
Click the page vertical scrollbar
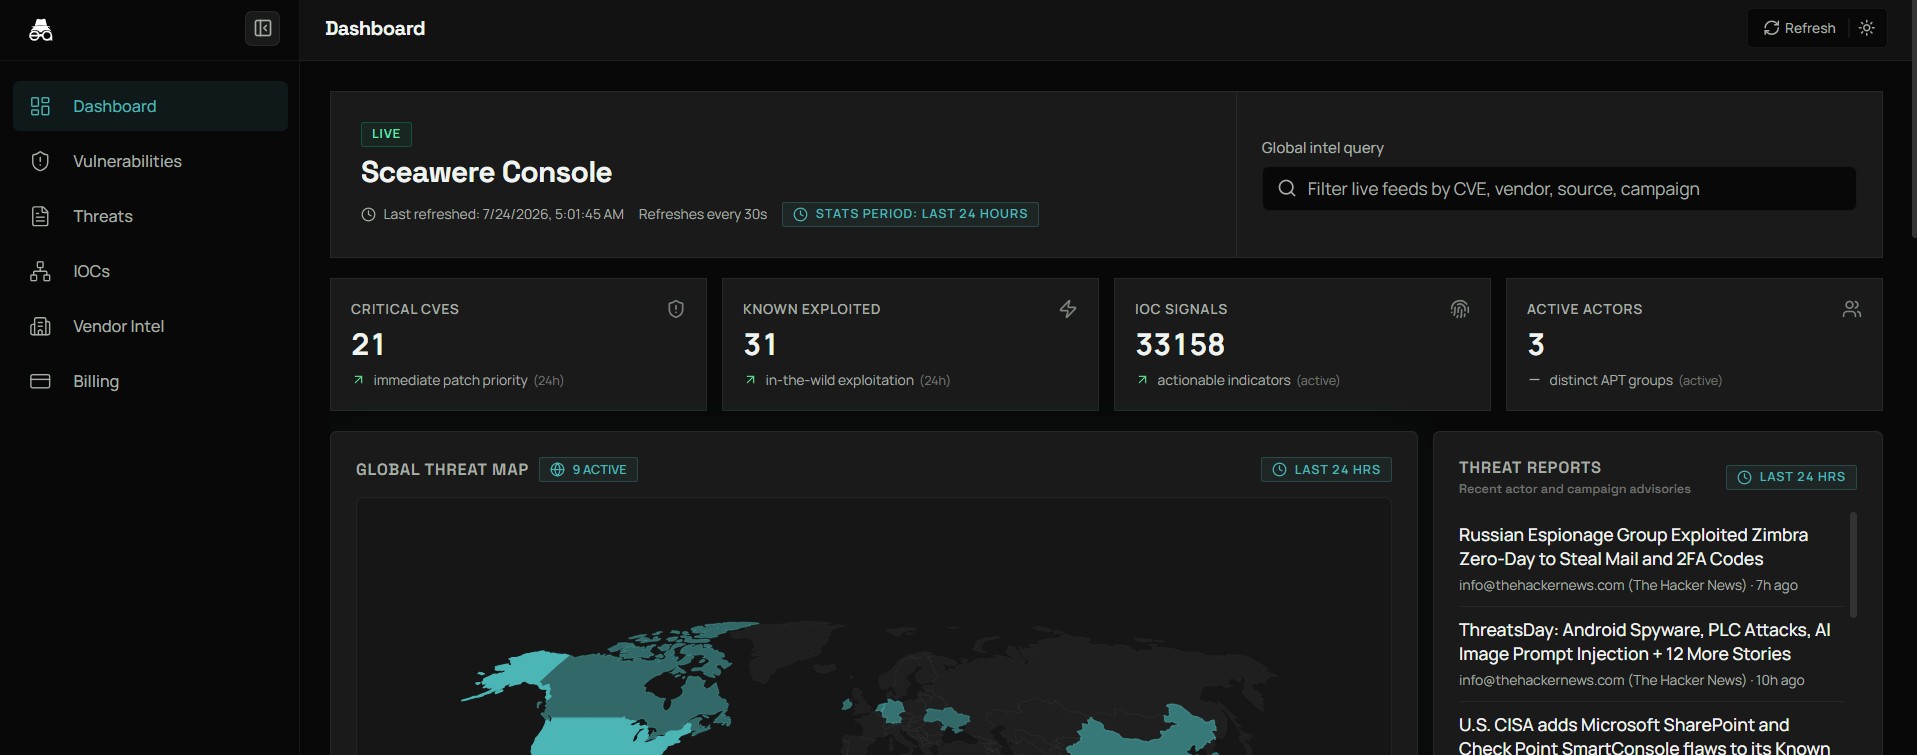(1913, 120)
